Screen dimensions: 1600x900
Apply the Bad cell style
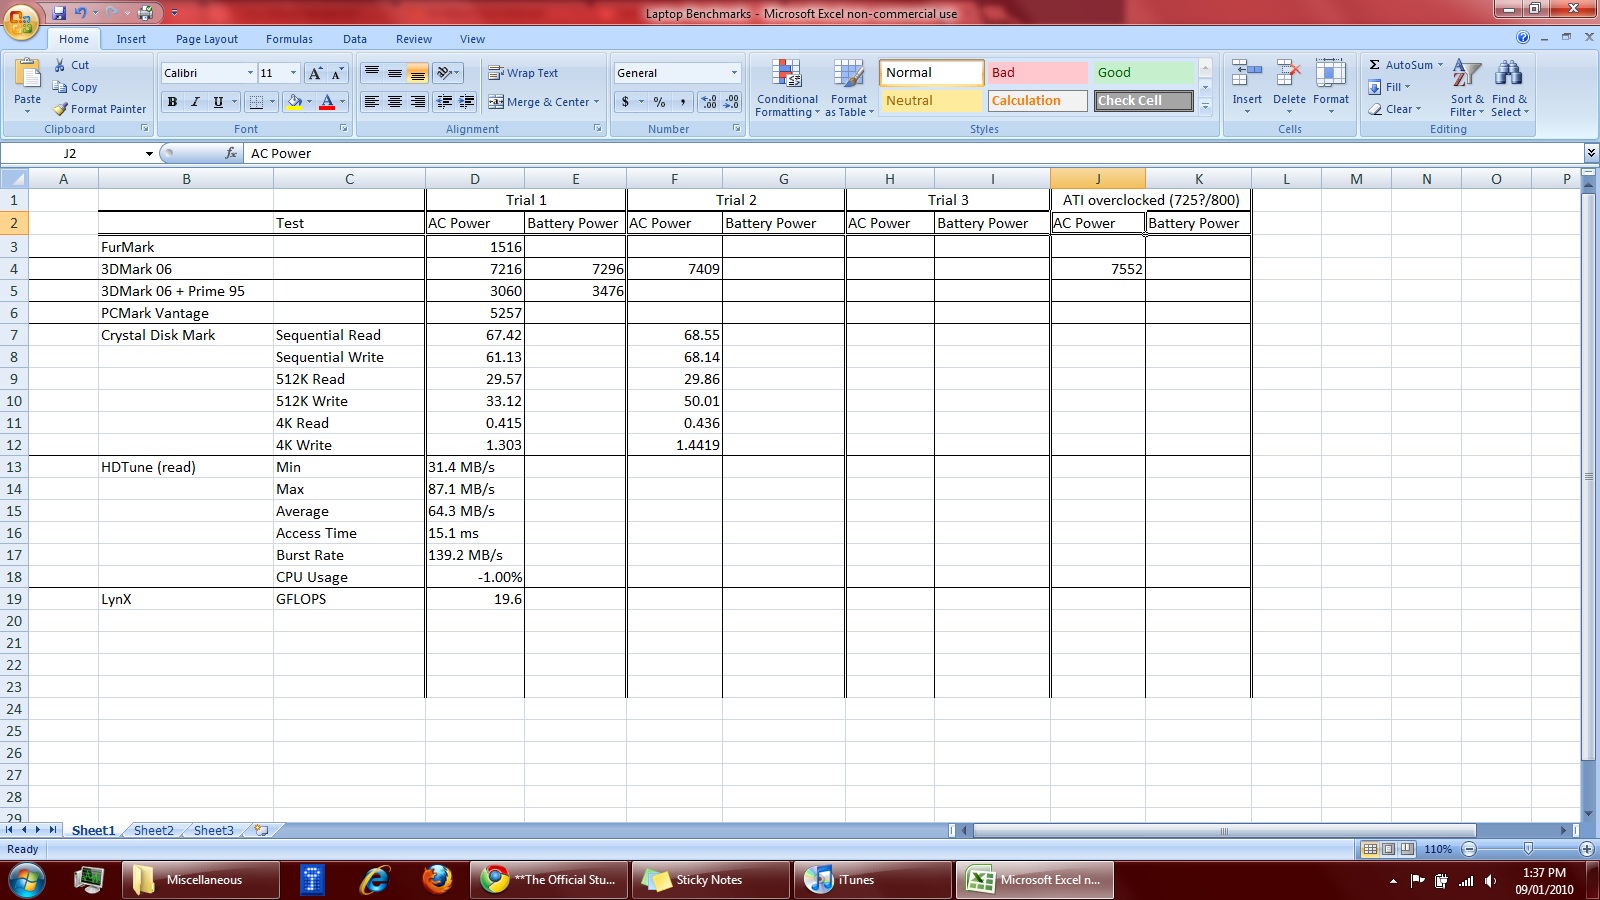click(x=1037, y=73)
